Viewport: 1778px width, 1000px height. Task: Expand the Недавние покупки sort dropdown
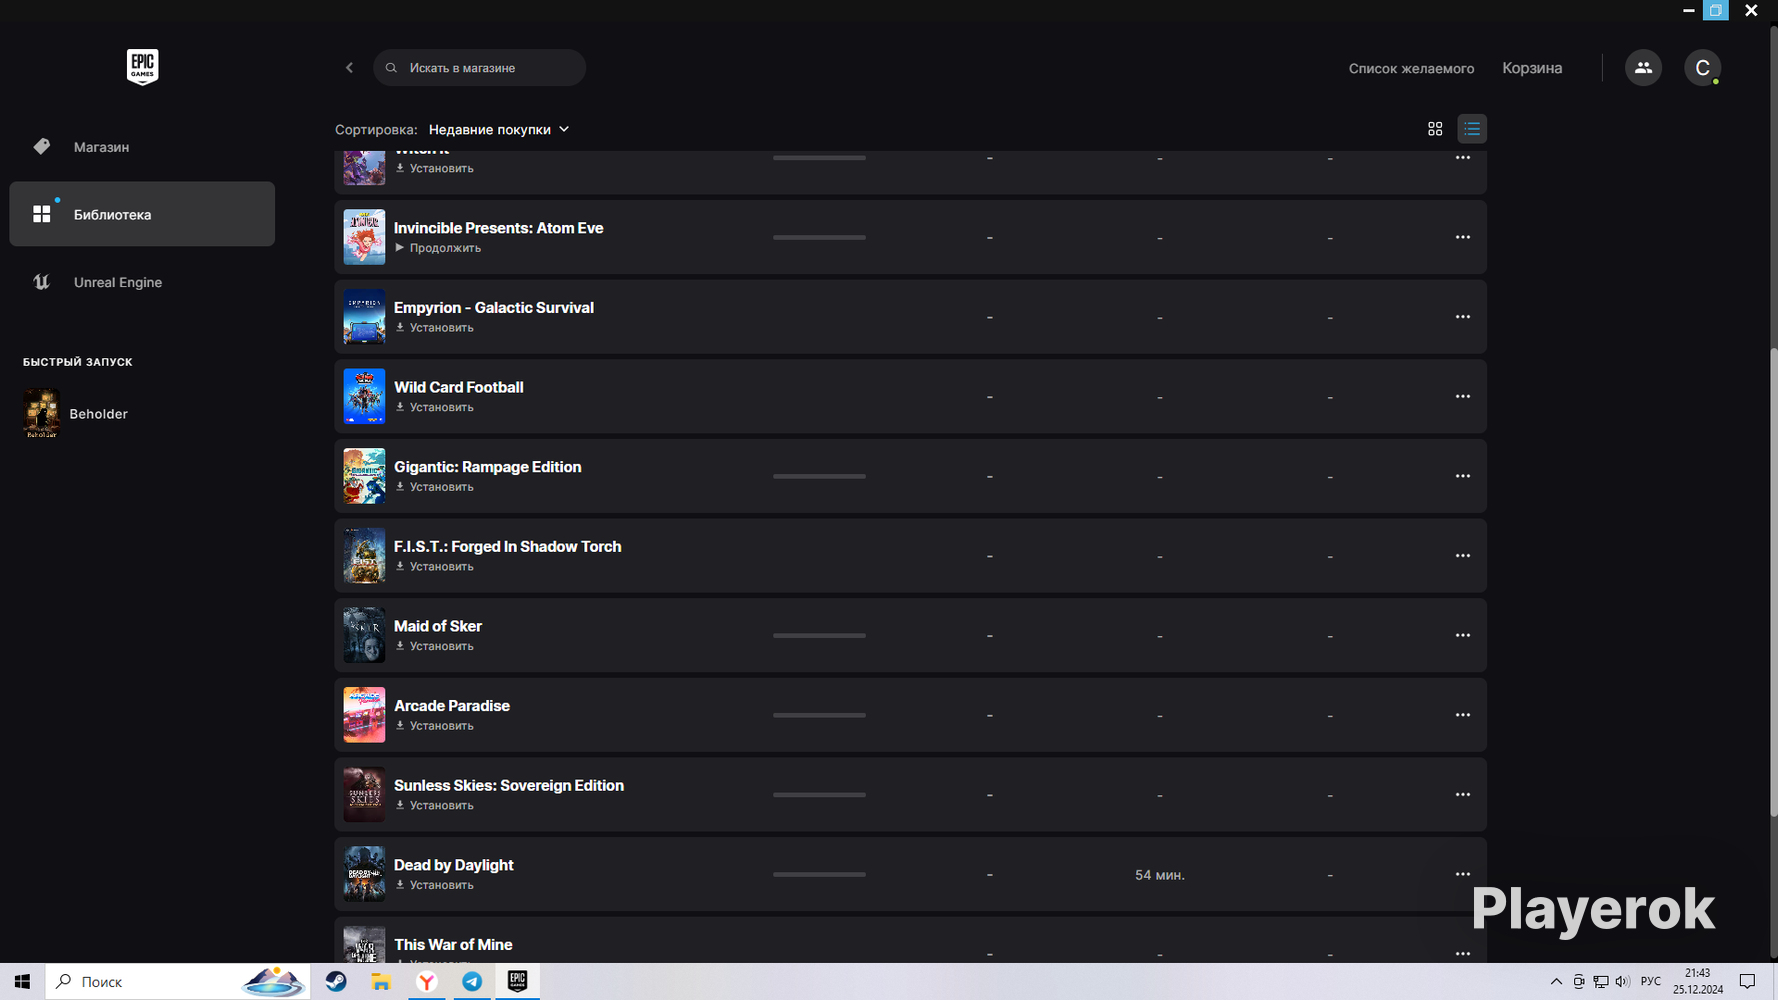(x=499, y=129)
